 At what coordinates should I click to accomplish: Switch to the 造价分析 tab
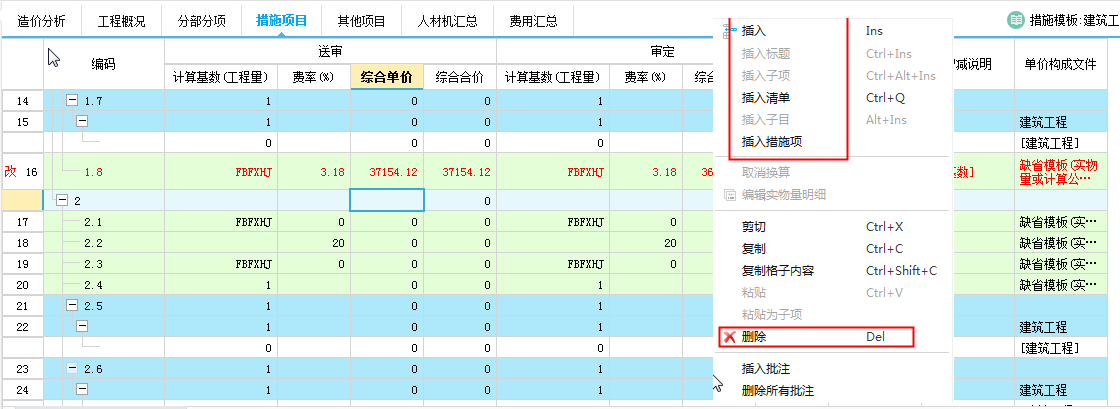coord(41,20)
